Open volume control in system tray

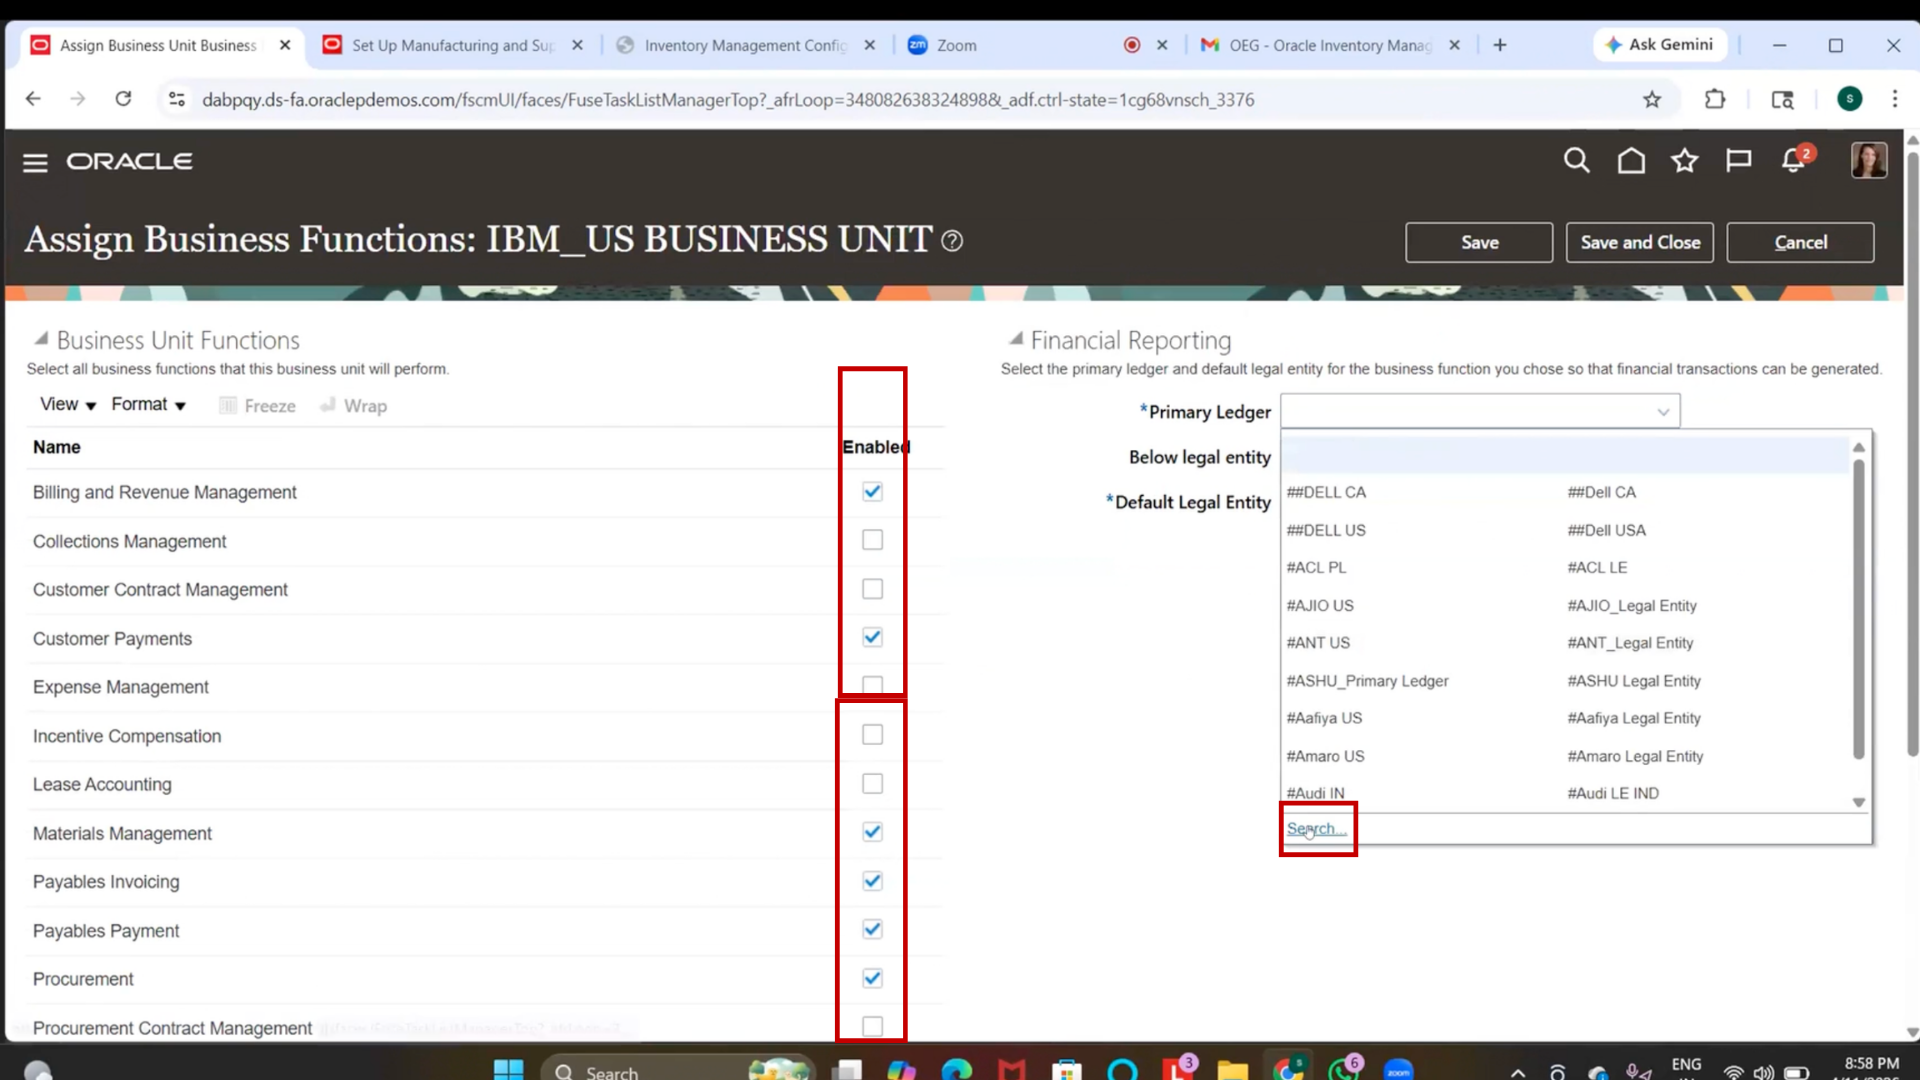click(1764, 1073)
